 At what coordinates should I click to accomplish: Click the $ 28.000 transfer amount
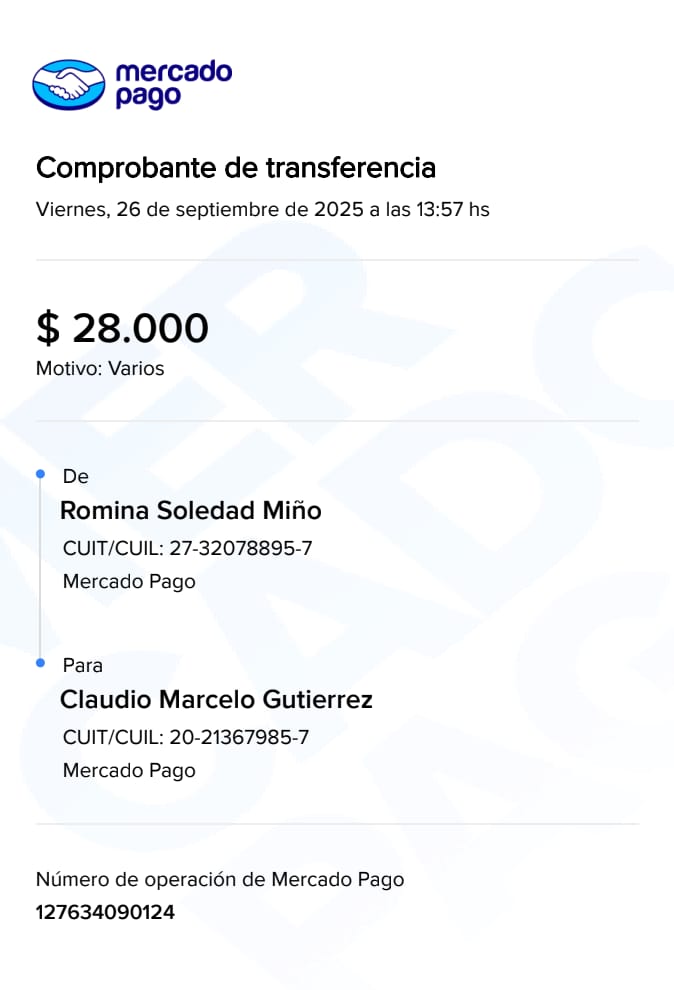click(122, 327)
